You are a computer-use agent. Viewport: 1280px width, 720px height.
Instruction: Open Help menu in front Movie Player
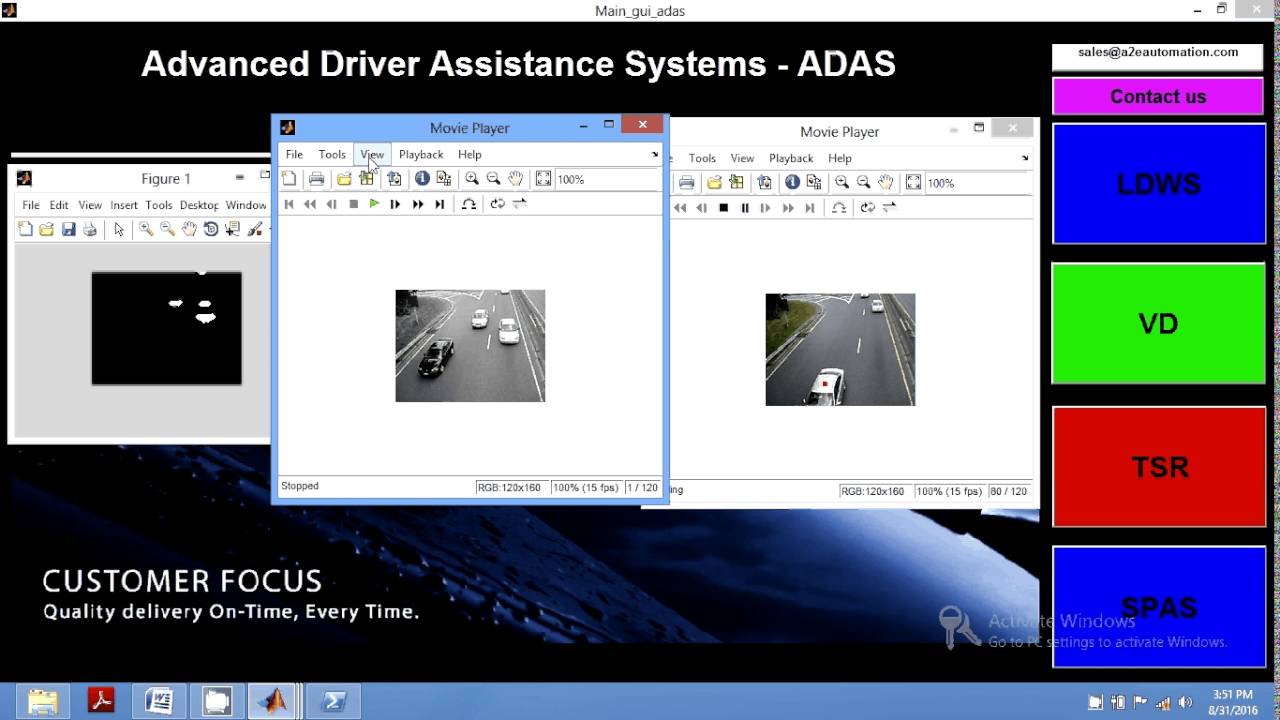tap(470, 155)
